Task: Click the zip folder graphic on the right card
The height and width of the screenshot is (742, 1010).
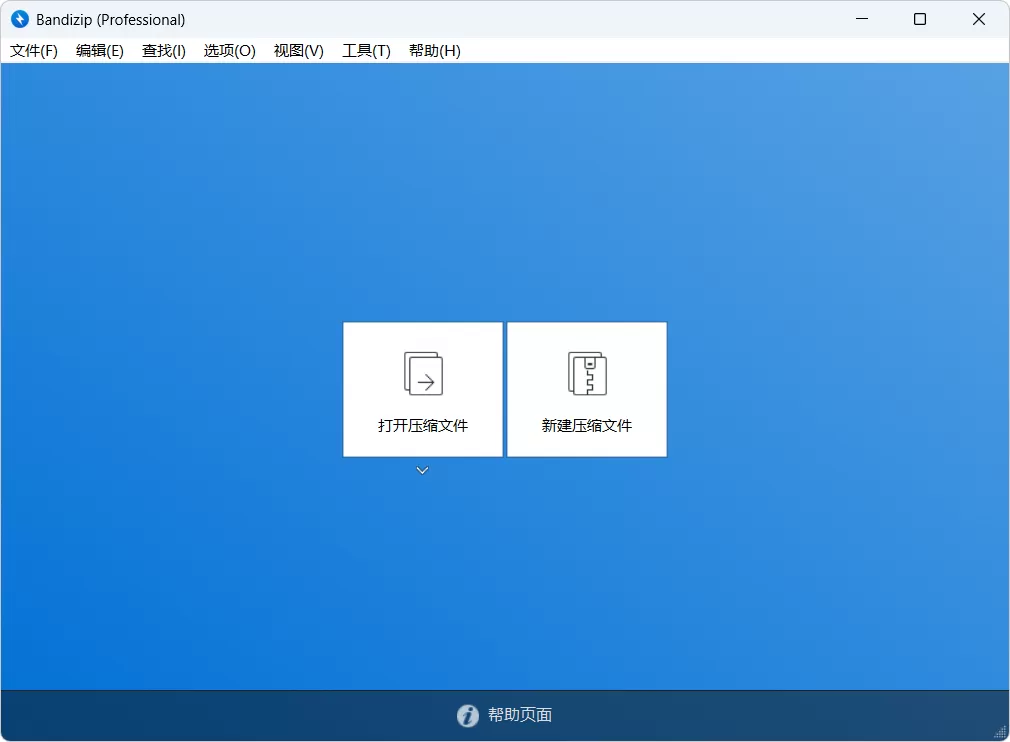Action: click(587, 373)
